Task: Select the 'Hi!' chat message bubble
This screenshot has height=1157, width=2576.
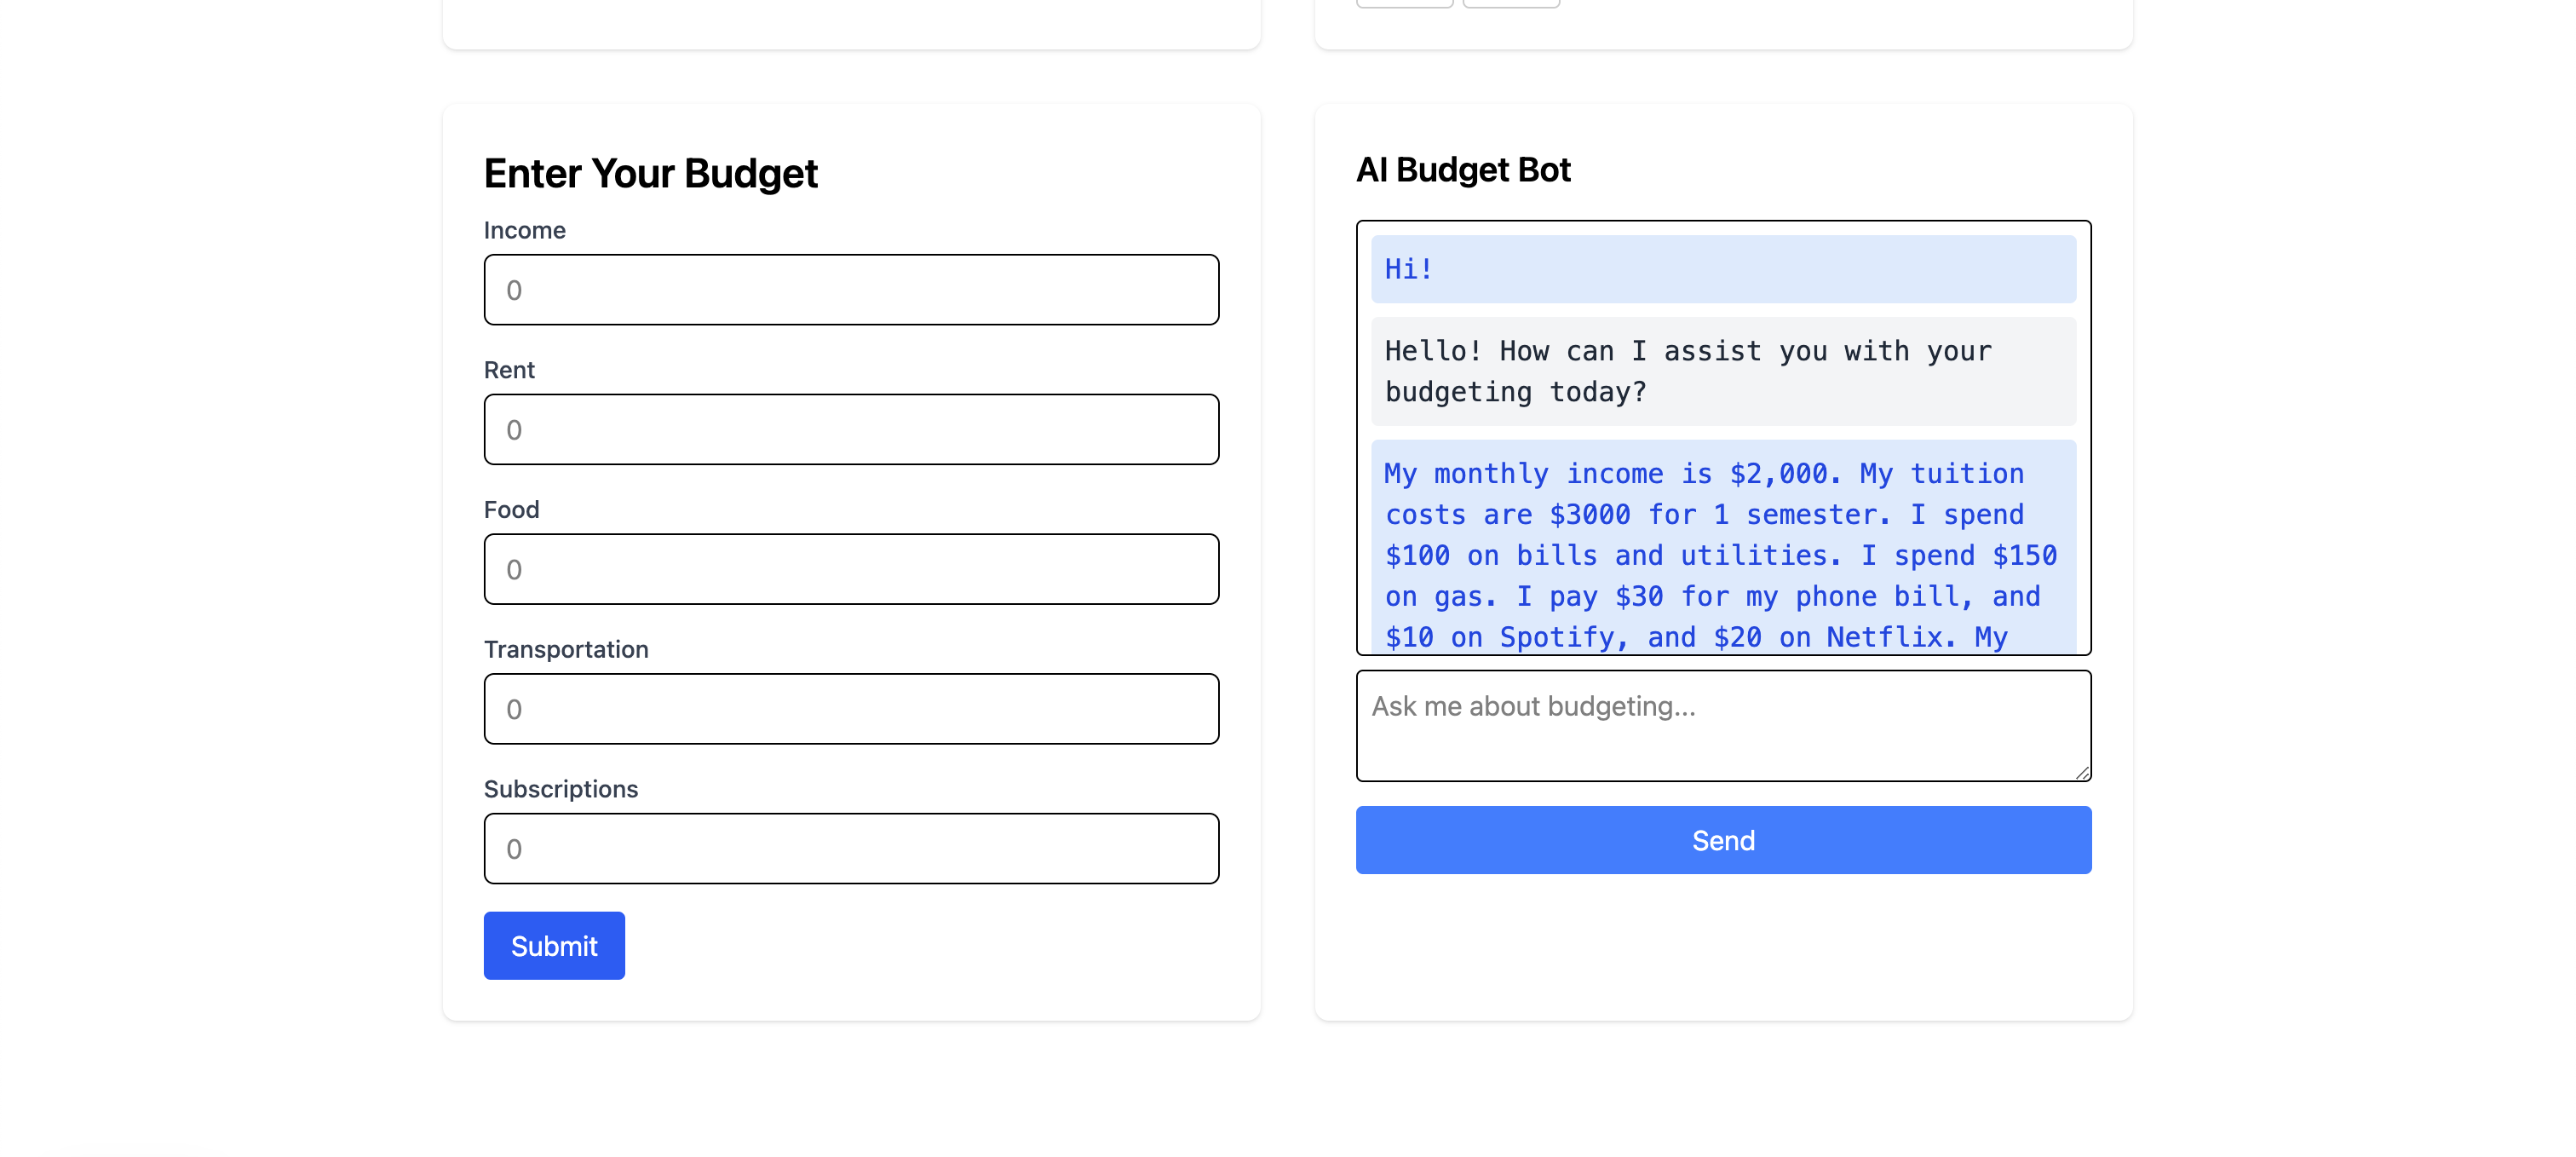Action: tap(1722, 269)
